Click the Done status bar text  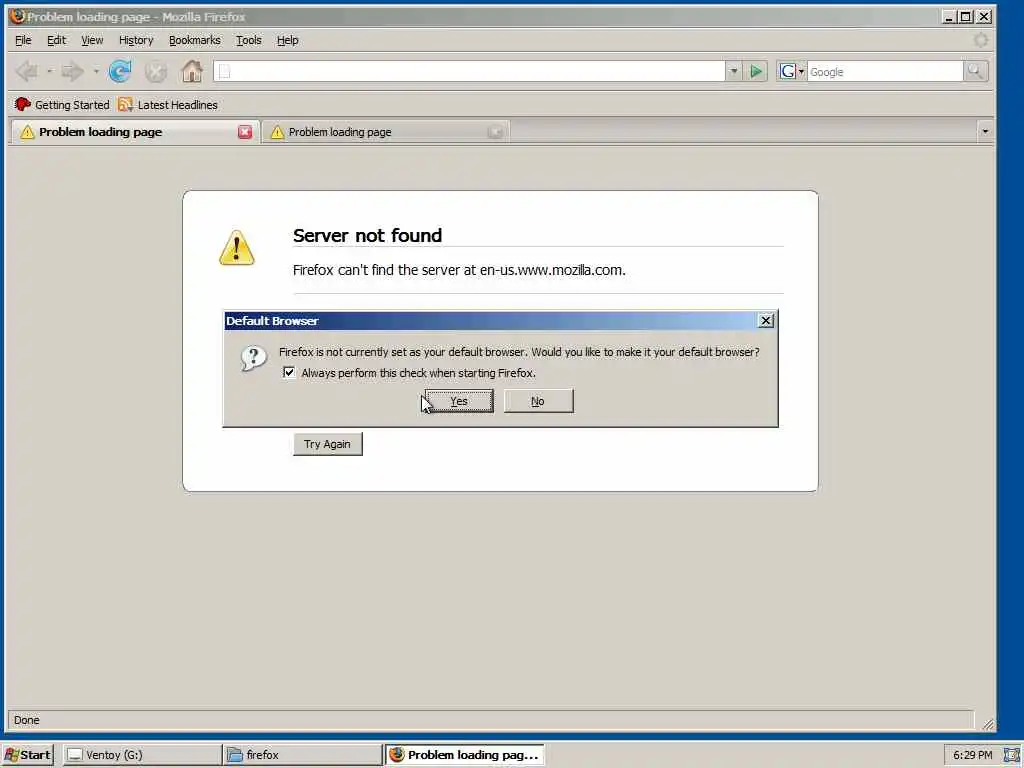click(x=27, y=720)
